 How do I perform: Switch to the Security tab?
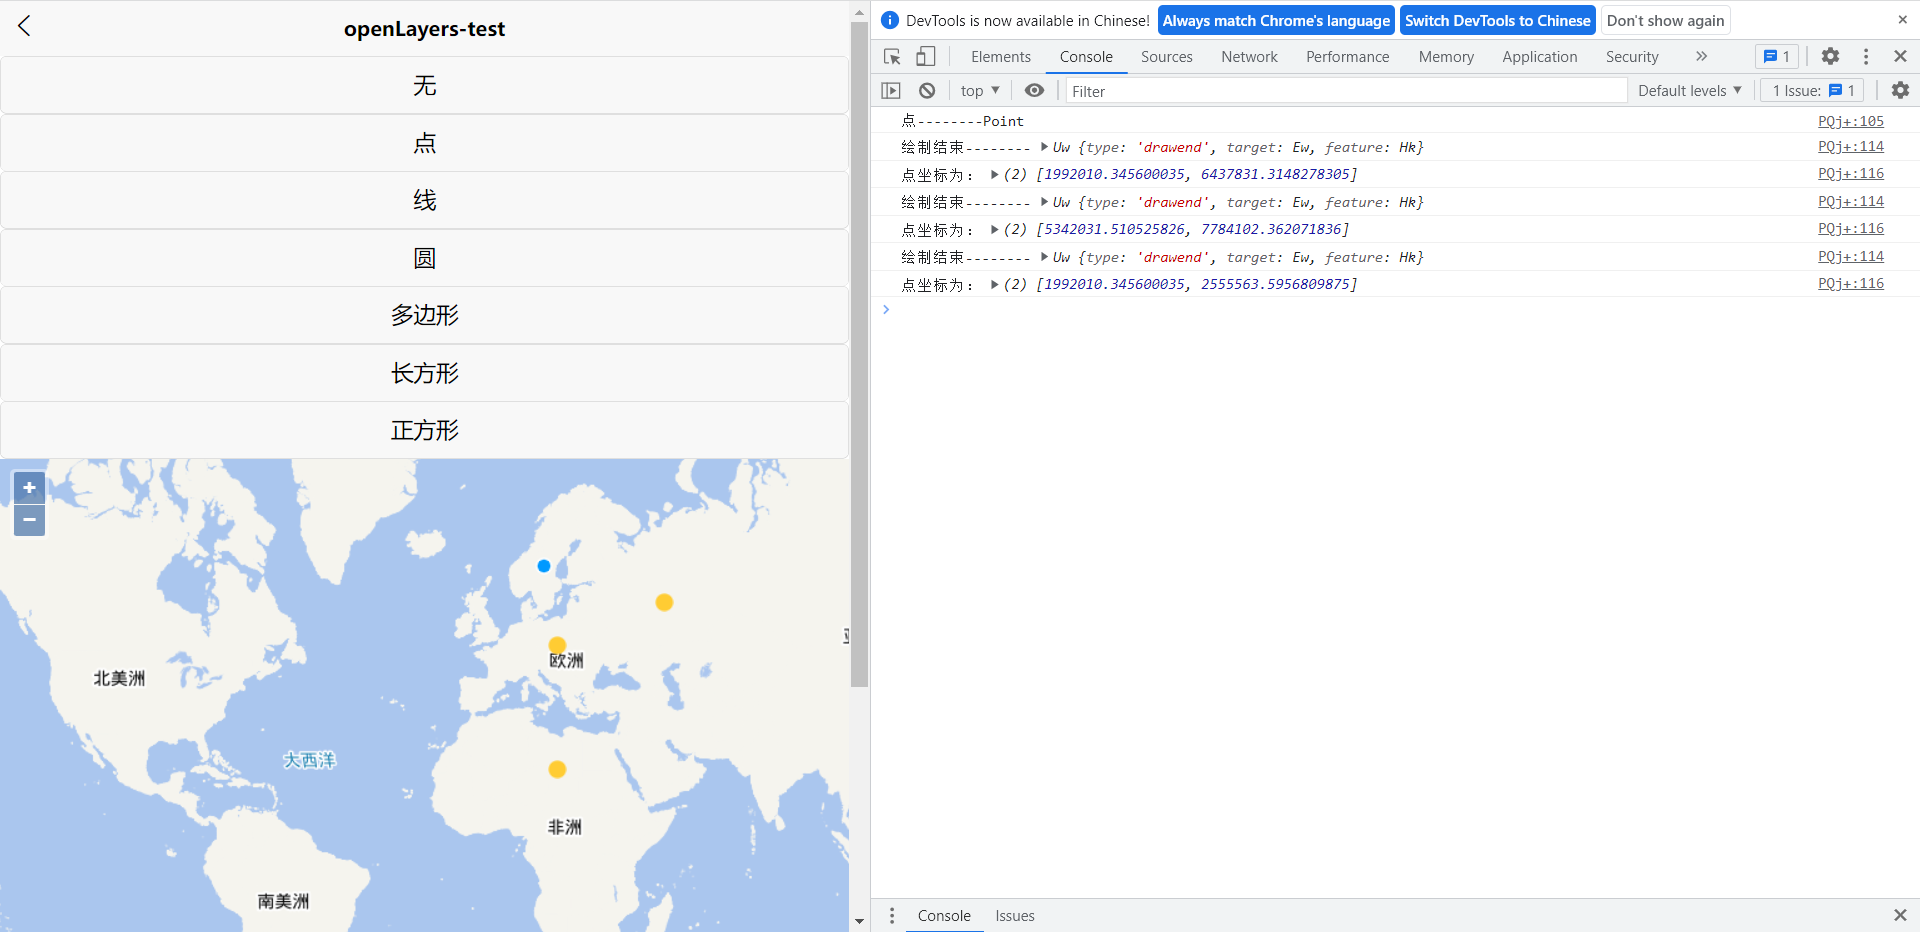(1632, 57)
